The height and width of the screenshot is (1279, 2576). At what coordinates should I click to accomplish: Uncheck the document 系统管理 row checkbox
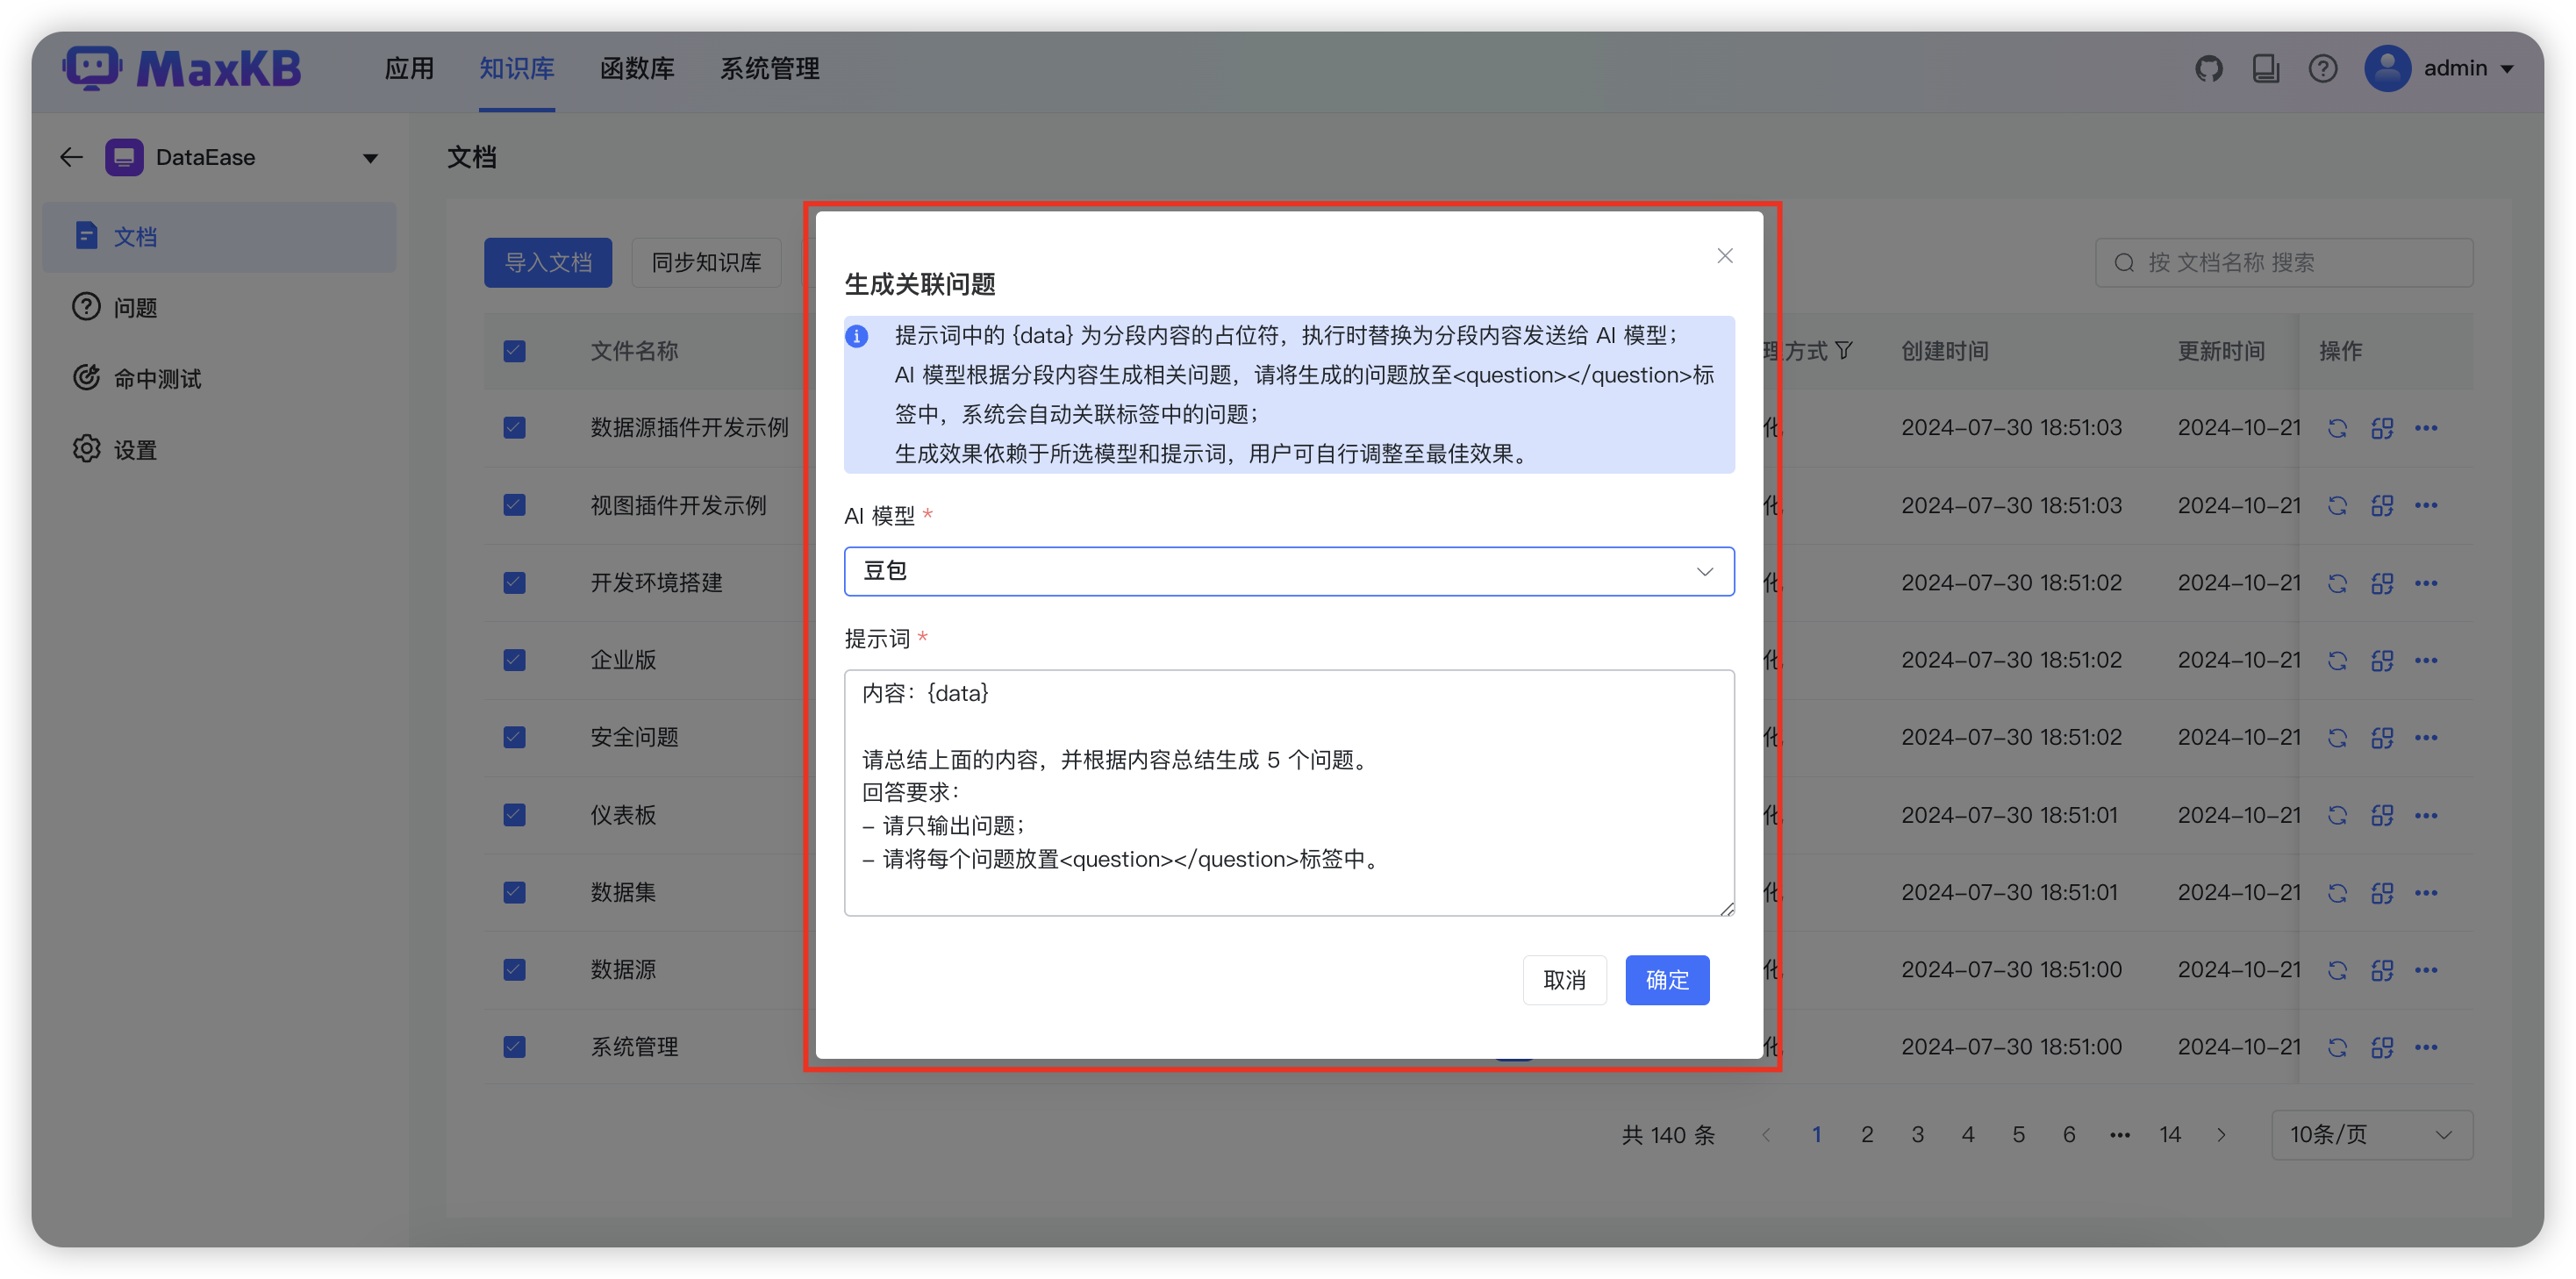pos(514,1047)
